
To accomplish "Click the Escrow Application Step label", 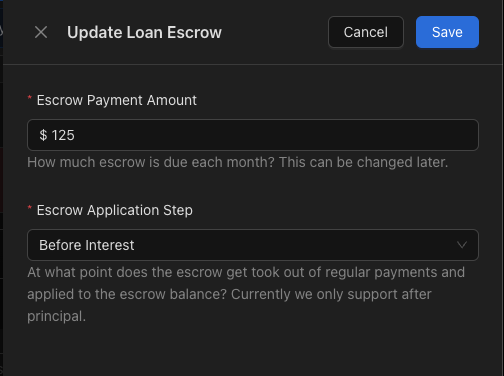I will click(115, 210).
